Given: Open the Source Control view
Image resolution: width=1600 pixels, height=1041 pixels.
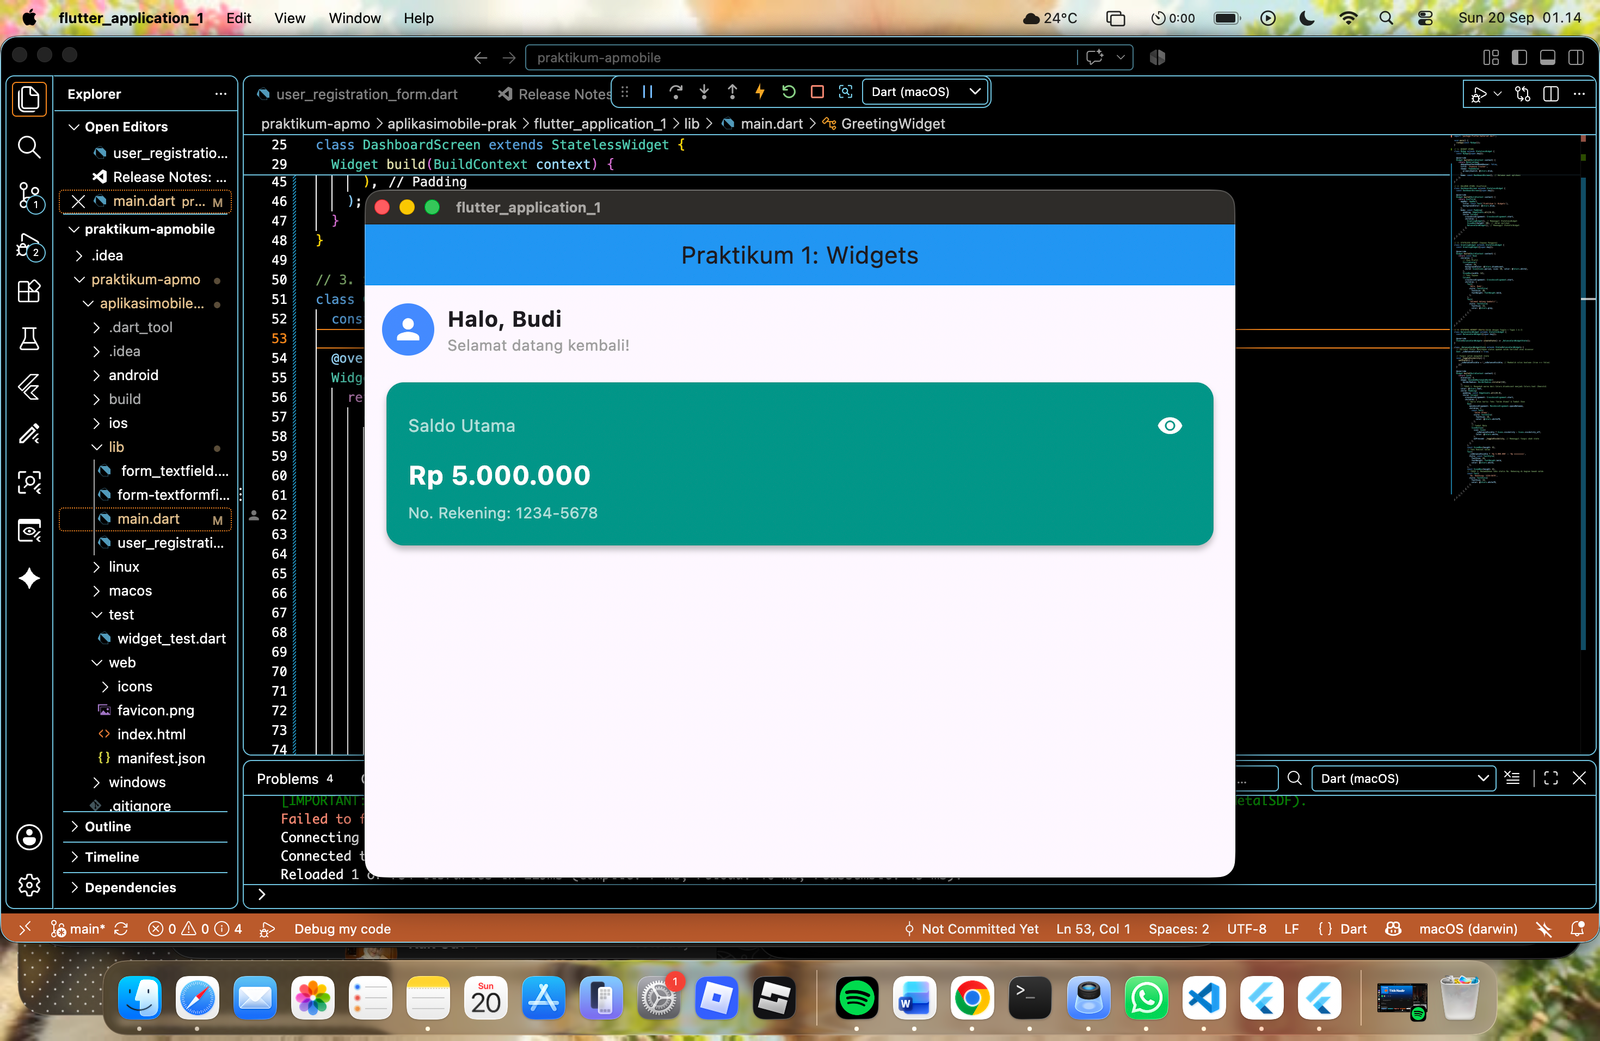Looking at the screenshot, I should [x=29, y=196].
